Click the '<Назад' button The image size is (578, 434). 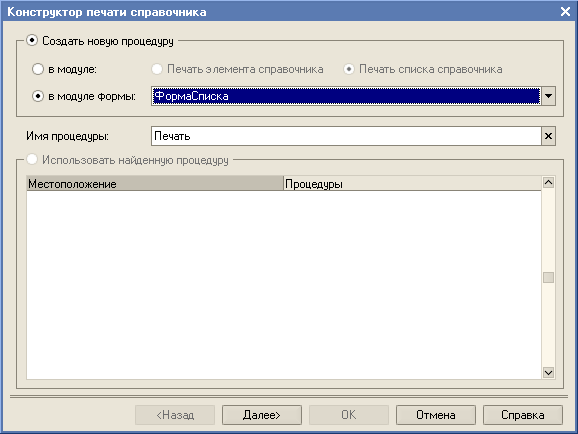(175, 415)
